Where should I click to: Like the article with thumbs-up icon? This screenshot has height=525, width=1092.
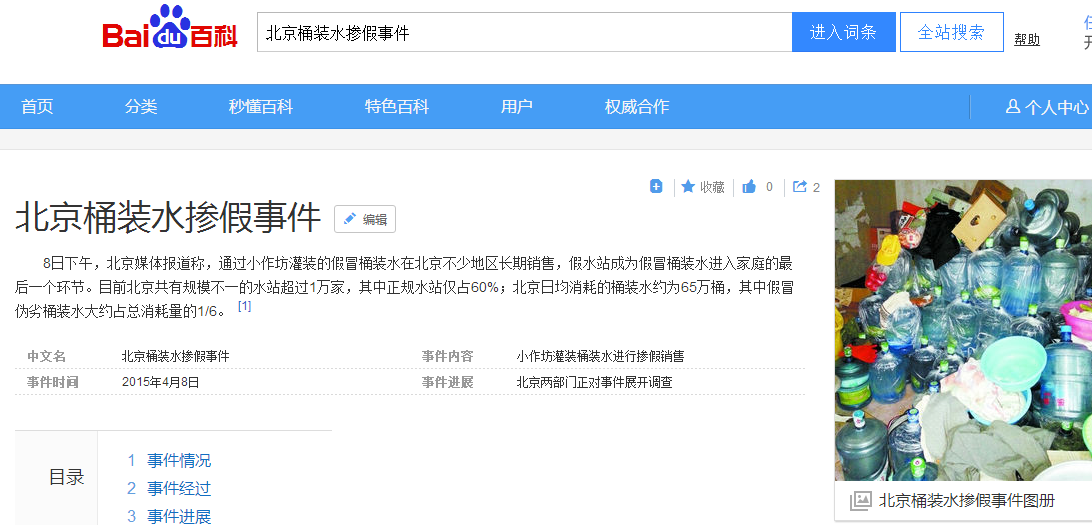(749, 186)
